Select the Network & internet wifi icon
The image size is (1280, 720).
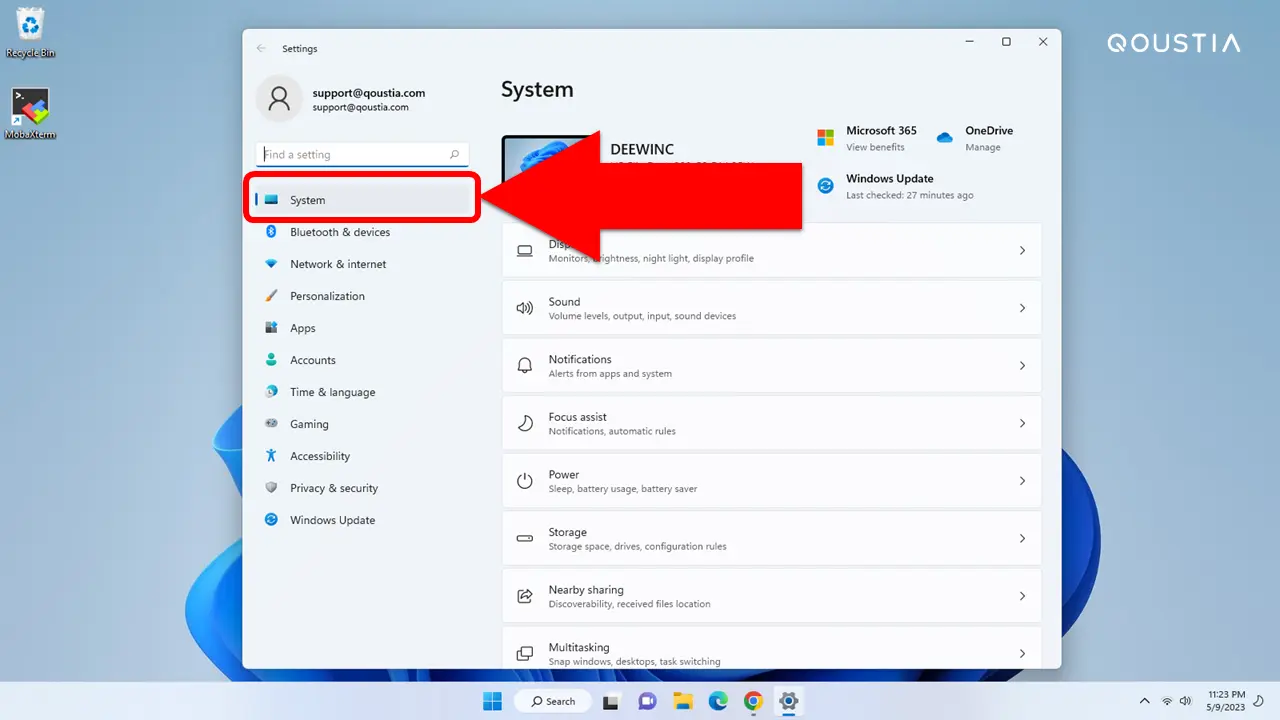271,264
